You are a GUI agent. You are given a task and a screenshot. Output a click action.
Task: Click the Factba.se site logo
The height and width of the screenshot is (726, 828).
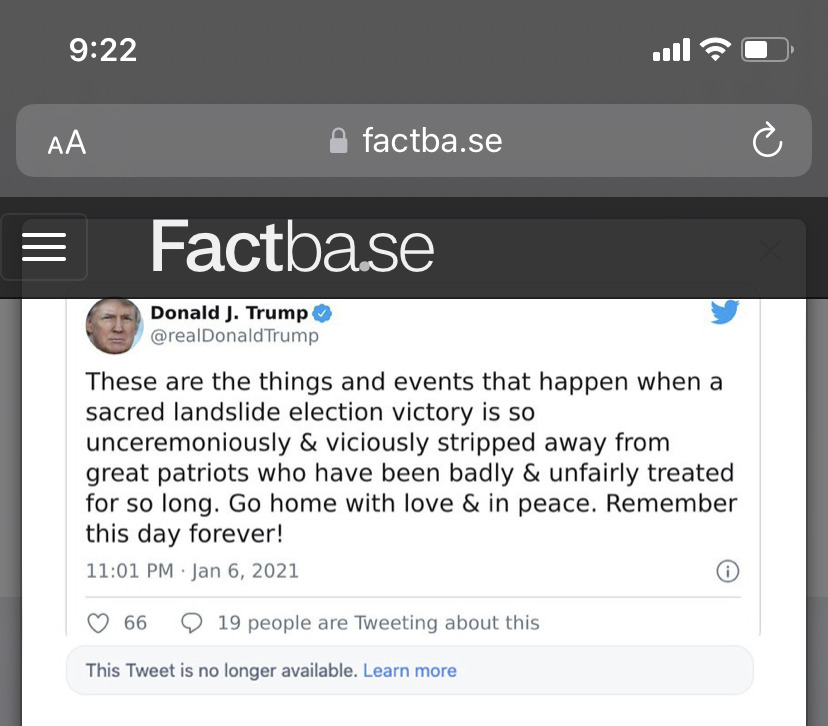[x=292, y=247]
